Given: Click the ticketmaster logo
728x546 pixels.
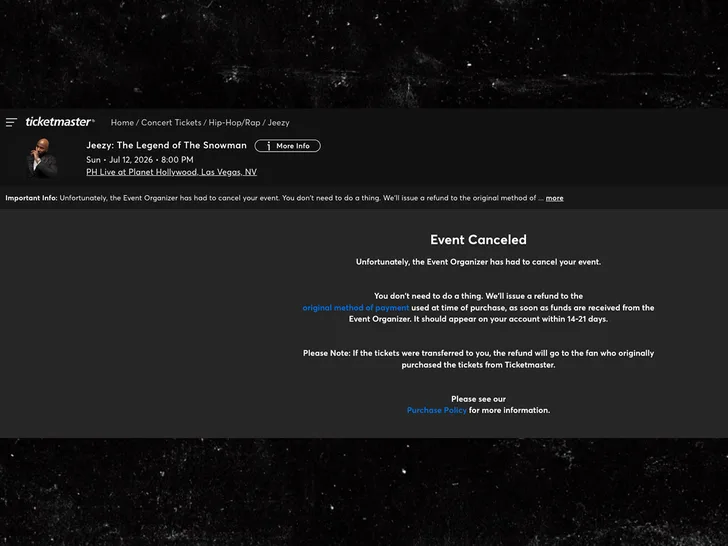Looking at the screenshot, I should click(60, 122).
